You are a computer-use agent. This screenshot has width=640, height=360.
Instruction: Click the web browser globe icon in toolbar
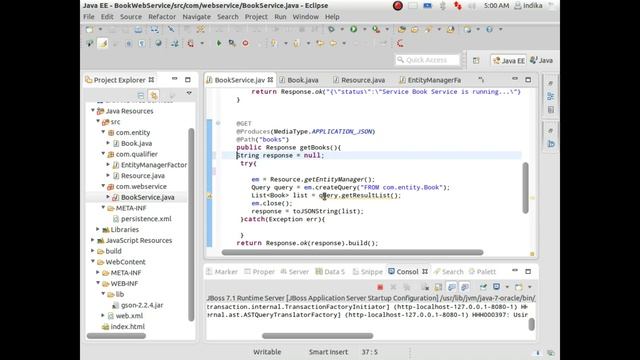coord(489,29)
